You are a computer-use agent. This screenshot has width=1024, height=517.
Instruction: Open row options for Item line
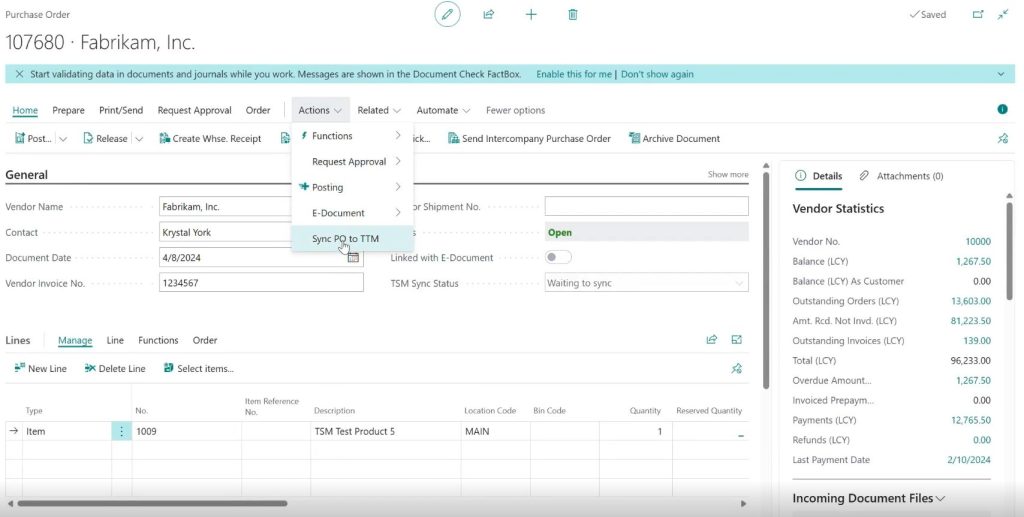[x=122, y=432]
